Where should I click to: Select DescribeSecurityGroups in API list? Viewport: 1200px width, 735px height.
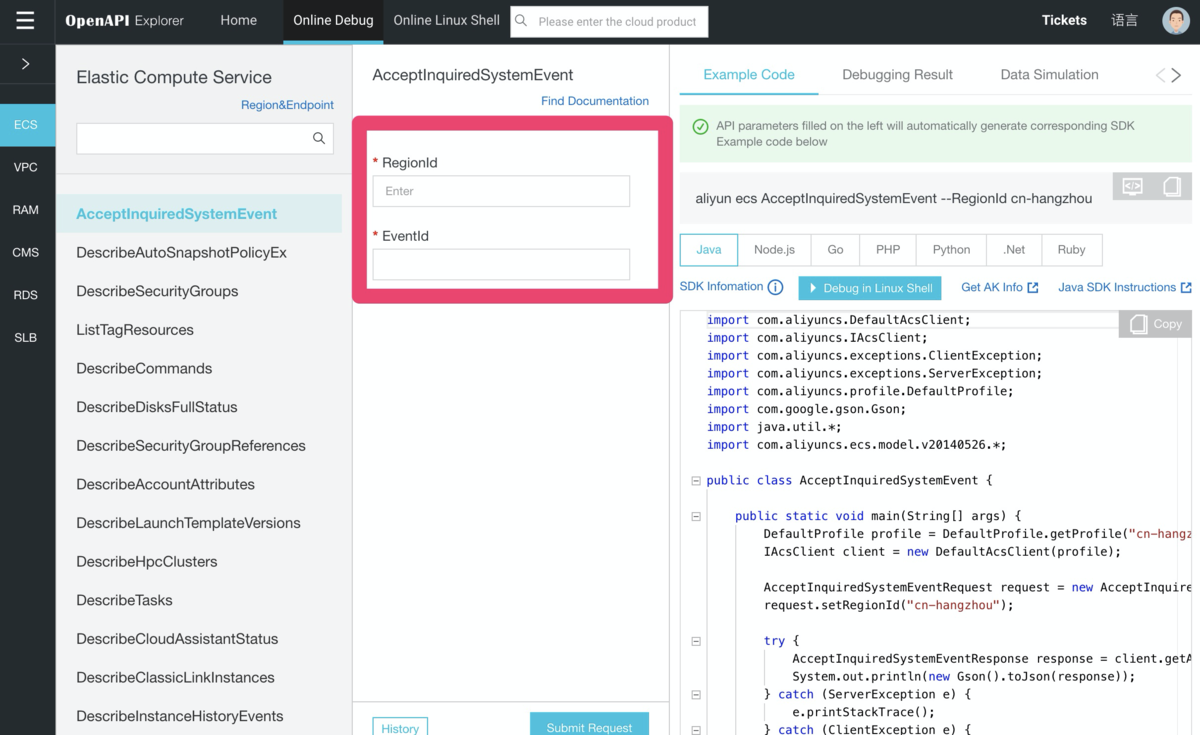(157, 292)
